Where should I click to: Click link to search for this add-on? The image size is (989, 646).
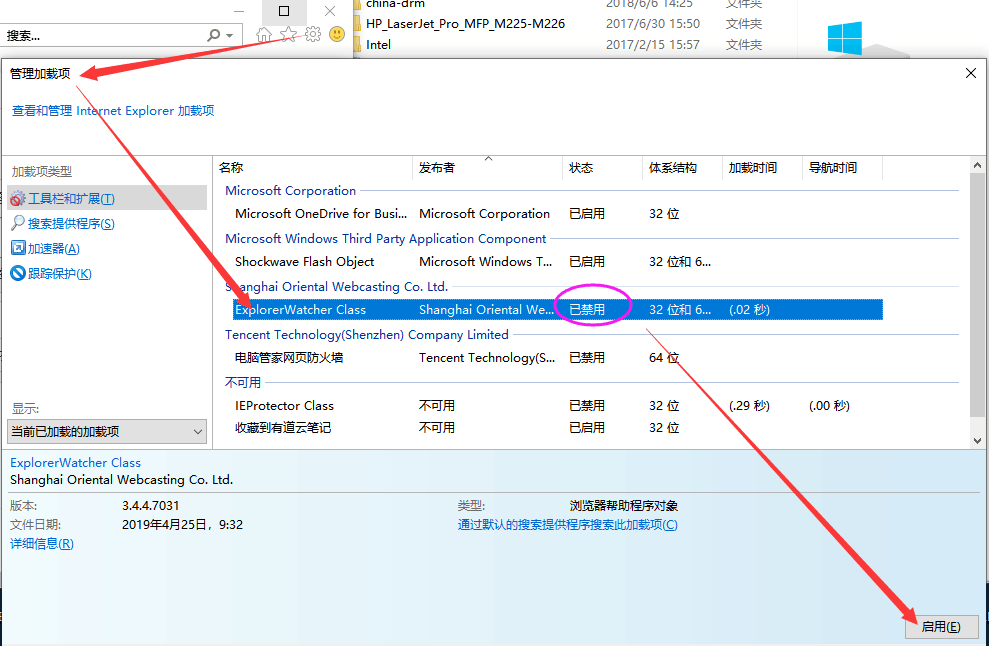coord(567,525)
